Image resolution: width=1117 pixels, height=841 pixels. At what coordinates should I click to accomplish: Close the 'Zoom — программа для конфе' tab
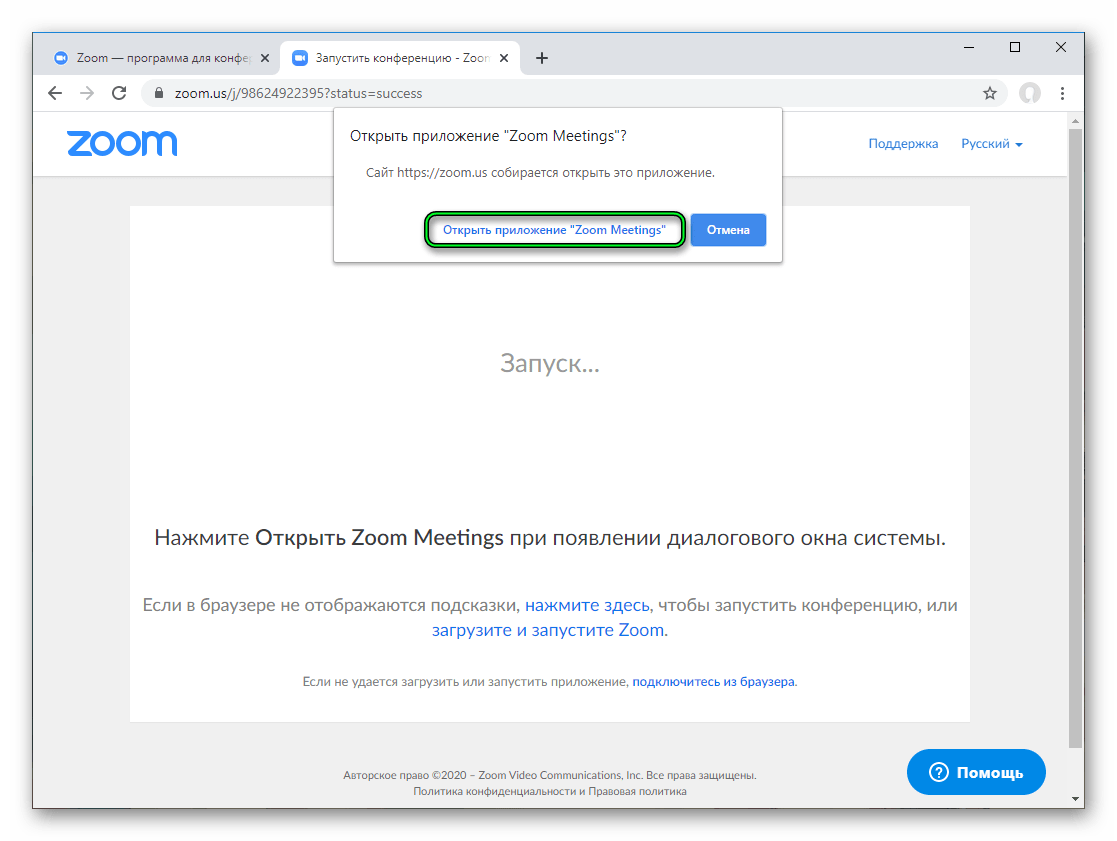click(x=265, y=58)
